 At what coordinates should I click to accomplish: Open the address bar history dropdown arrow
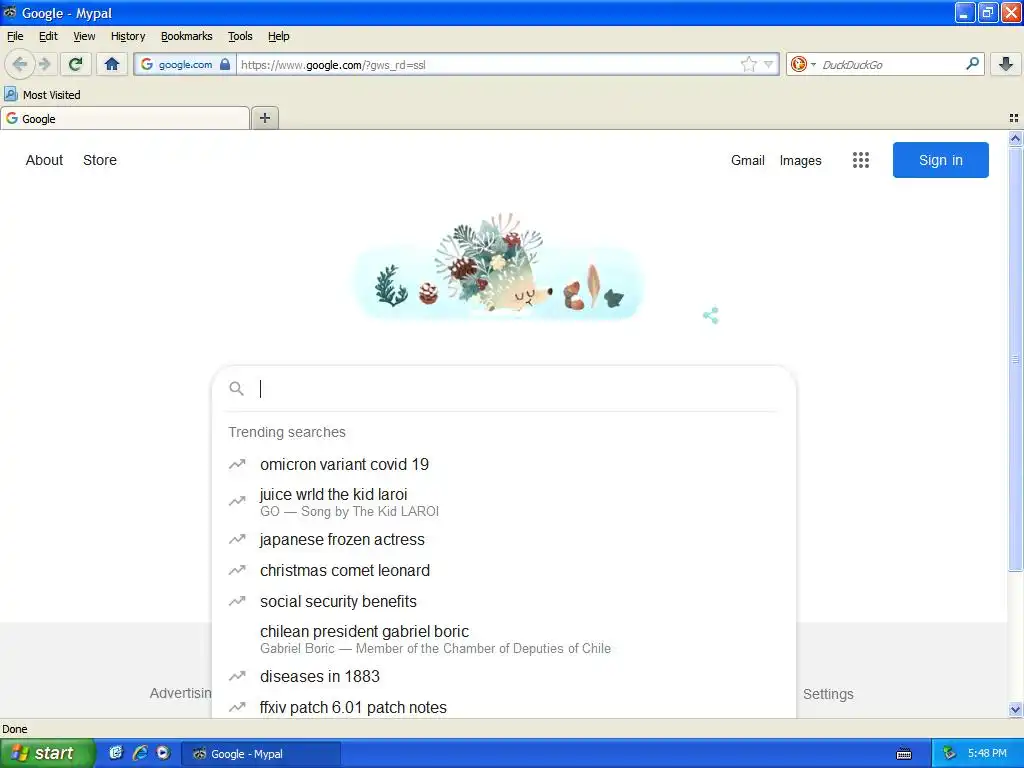[769, 64]
